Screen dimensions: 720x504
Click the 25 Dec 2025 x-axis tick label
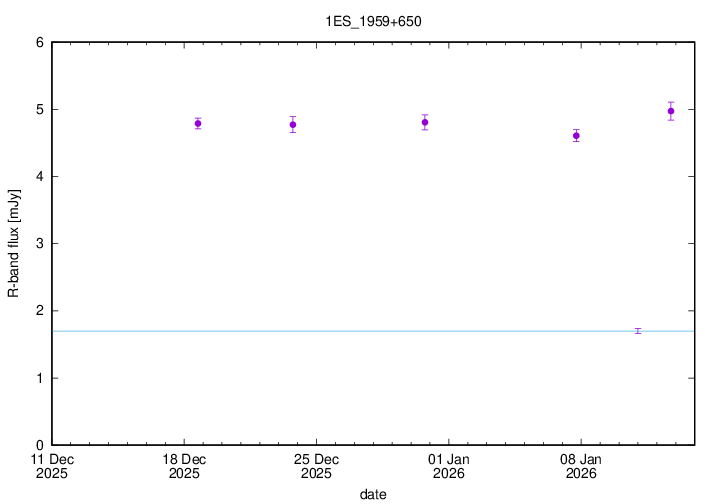(x=317, y=466)
